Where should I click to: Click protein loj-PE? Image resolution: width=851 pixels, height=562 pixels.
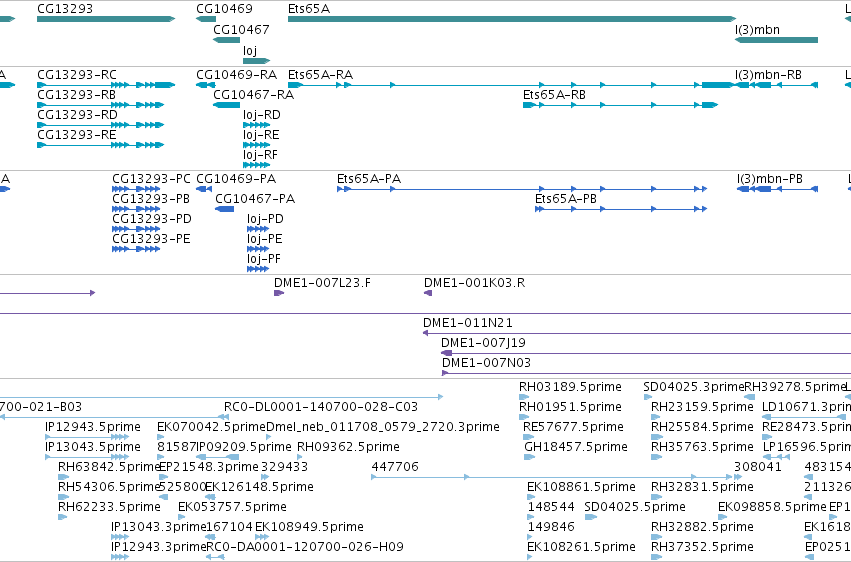258,249
